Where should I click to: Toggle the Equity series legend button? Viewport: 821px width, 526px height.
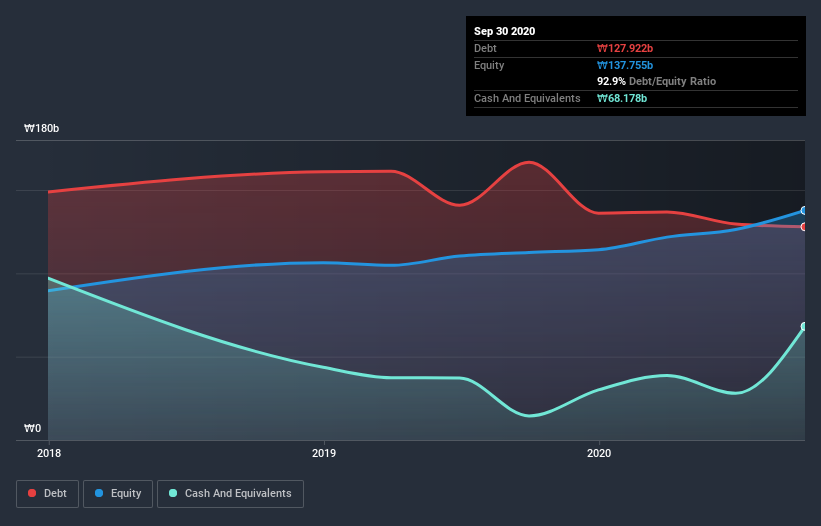pos(118,494)
